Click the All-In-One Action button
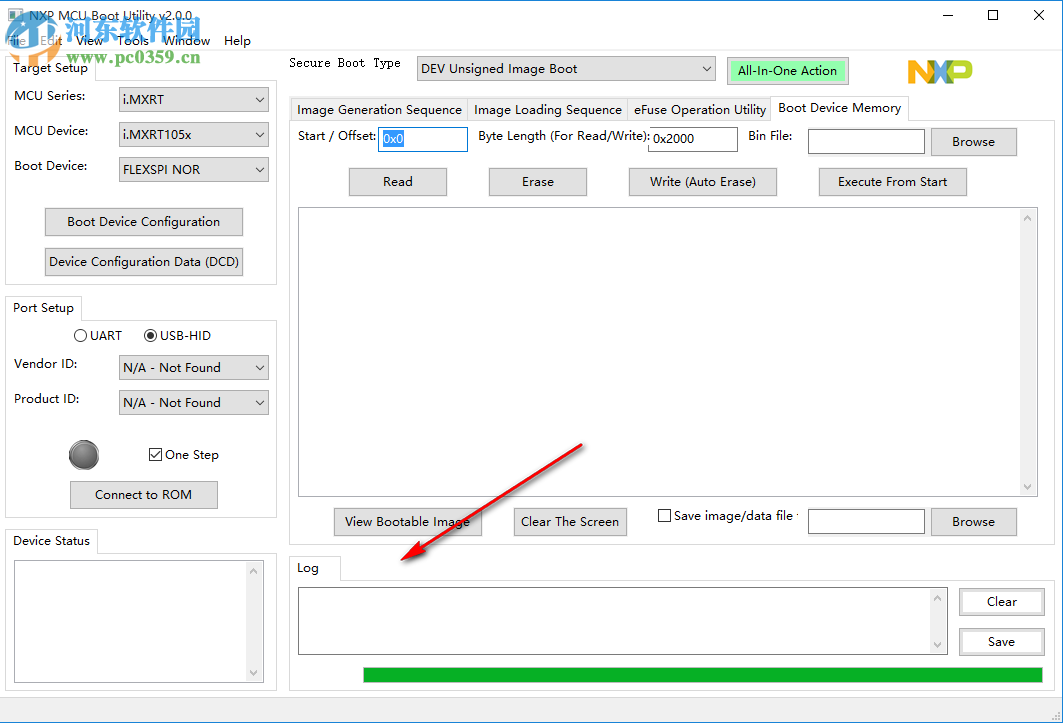This screenshot has width=1063, height=723. click(x=788, y=71)
